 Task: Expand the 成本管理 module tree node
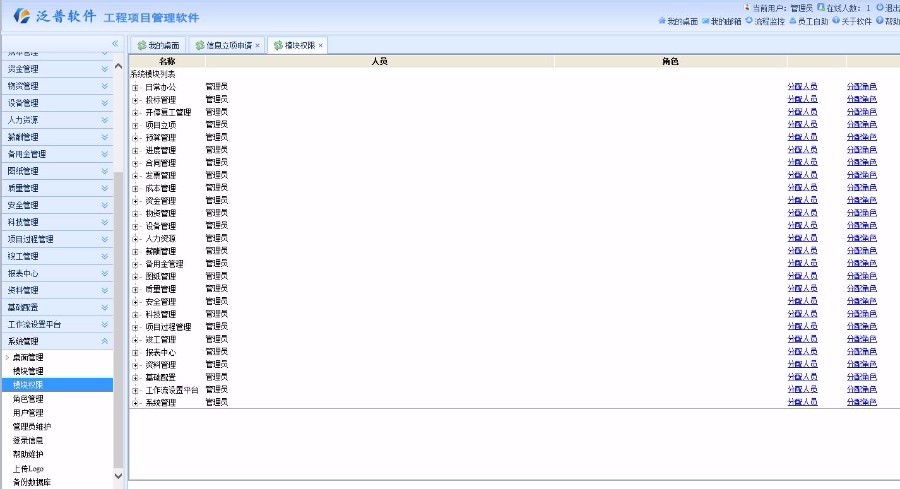pyautogui.click(x=135, y=188)
